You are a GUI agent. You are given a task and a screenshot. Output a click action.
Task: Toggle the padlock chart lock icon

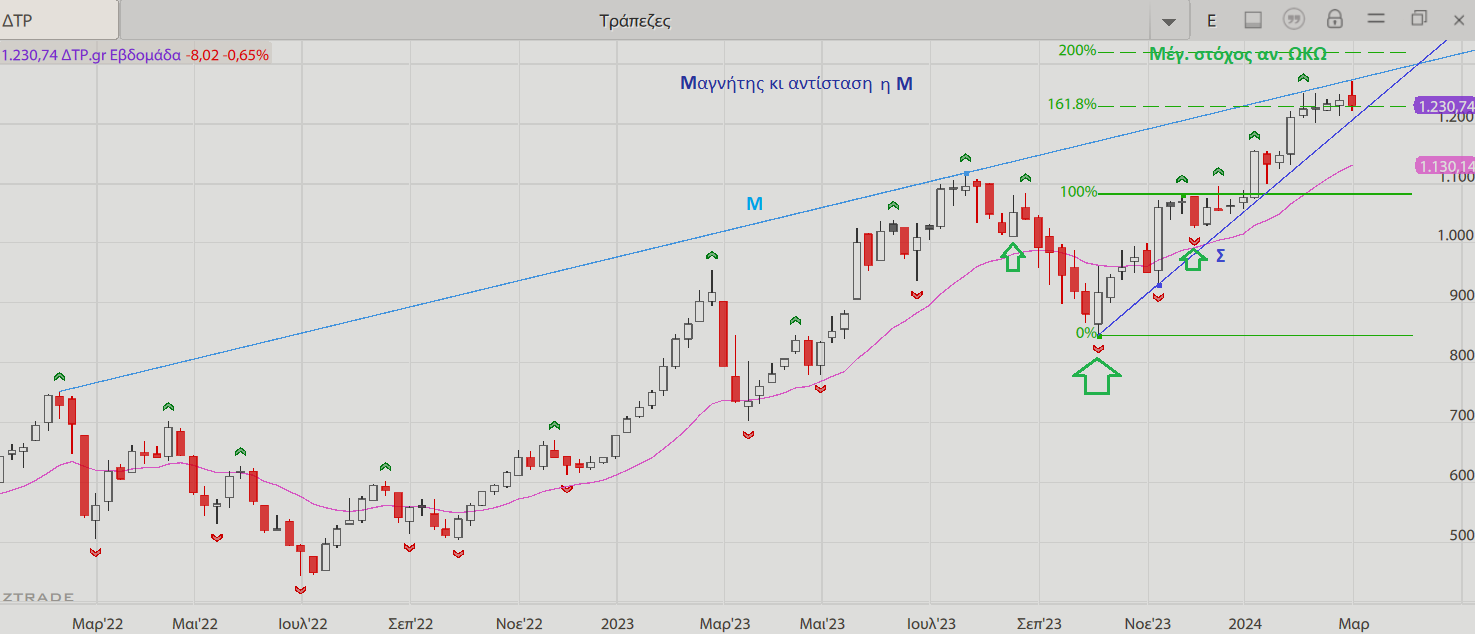coord(1334,20)
